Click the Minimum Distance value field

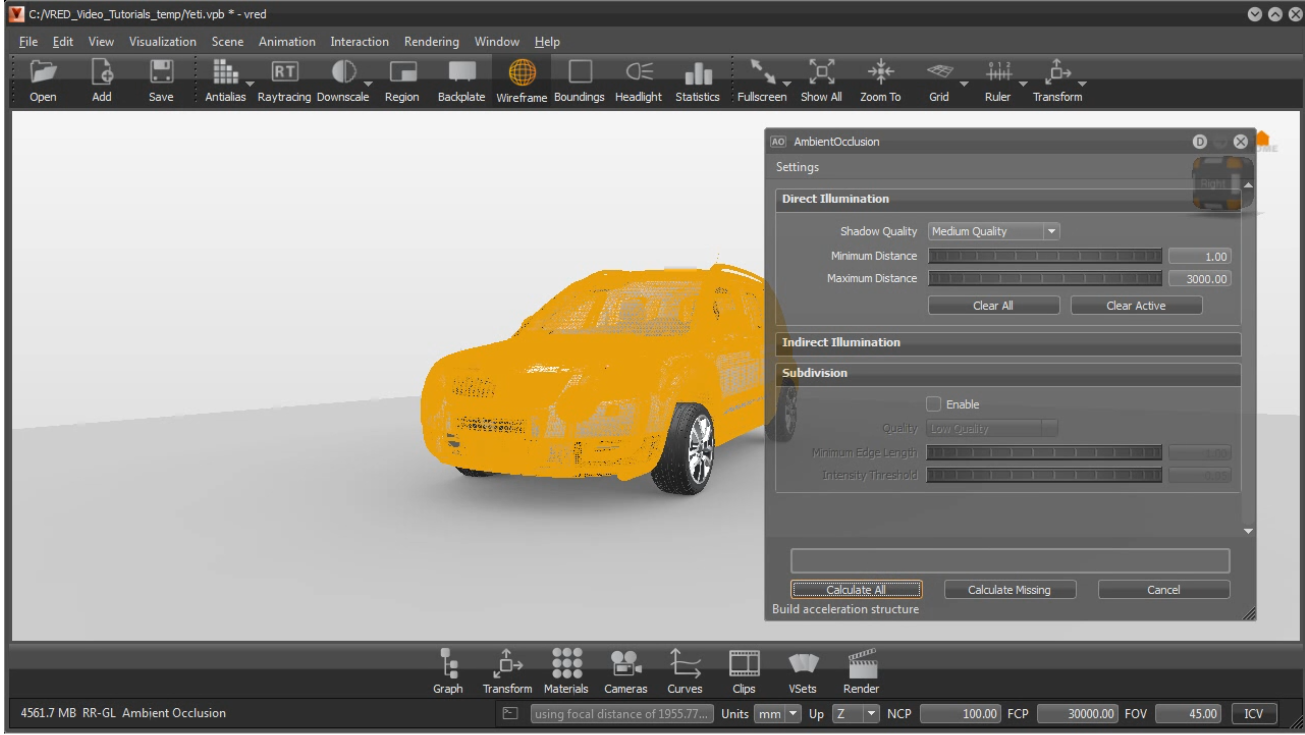tap(1200, 256)
